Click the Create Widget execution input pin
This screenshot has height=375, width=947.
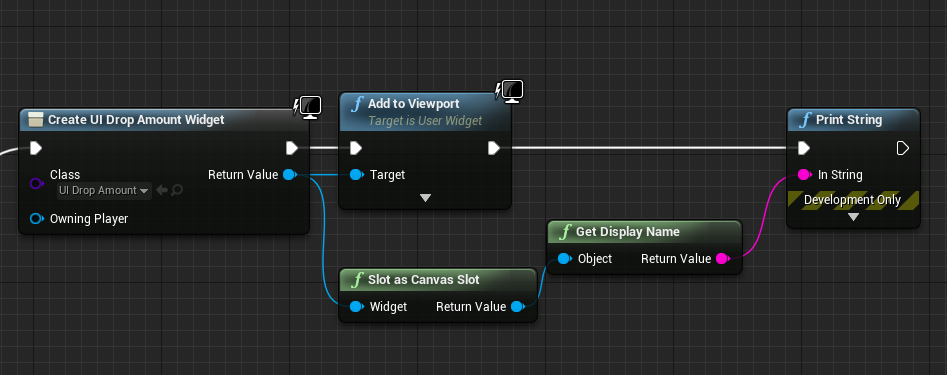(x=36, y=148)
